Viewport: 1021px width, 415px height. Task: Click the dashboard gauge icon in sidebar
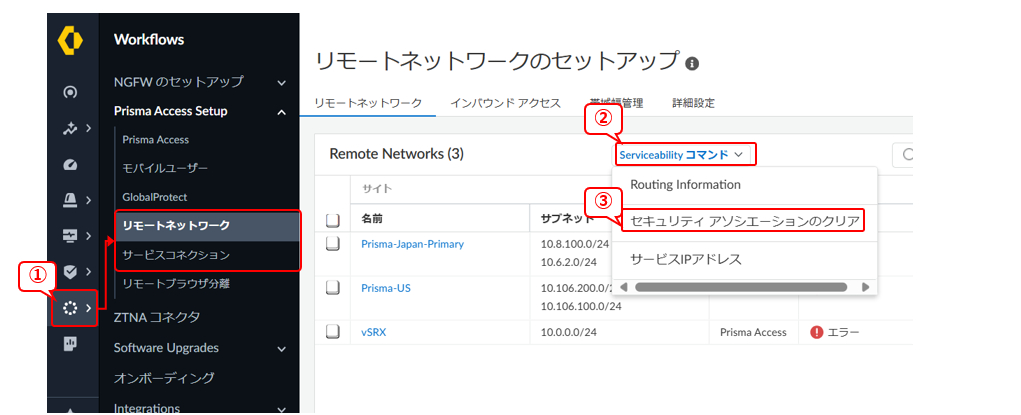pos(70,164)
